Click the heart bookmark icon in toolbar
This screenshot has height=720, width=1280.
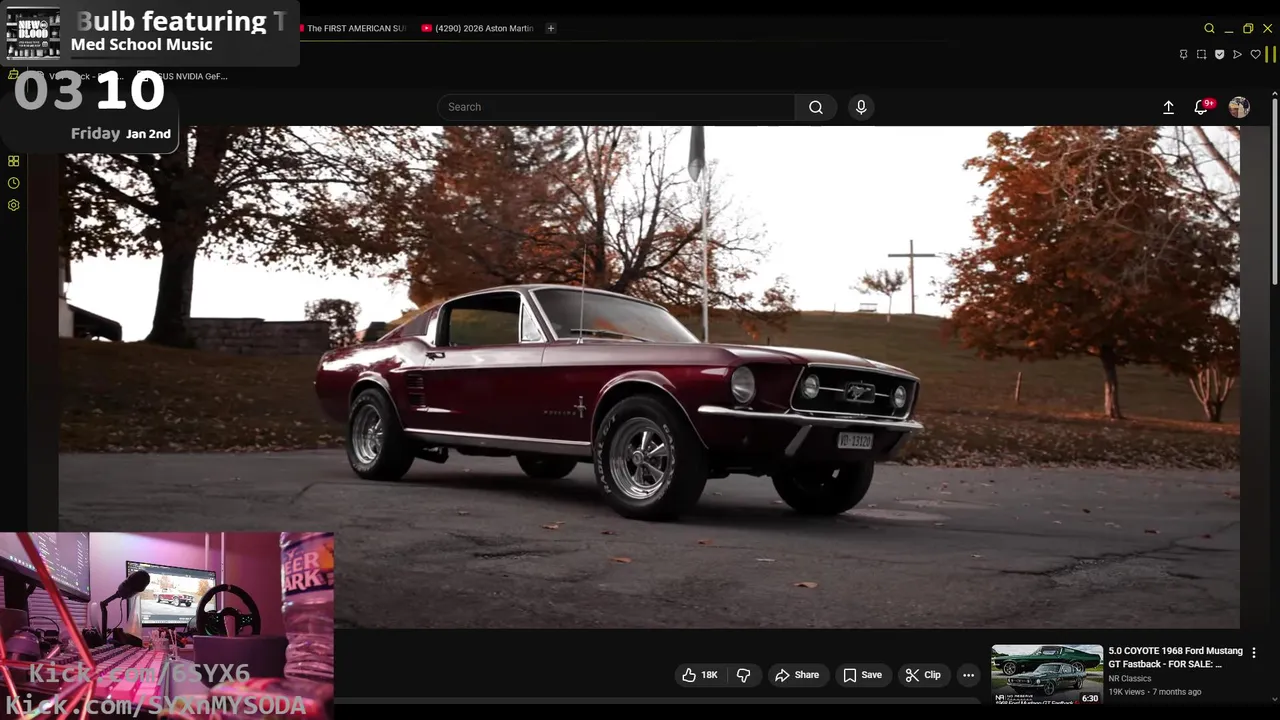1255,54
